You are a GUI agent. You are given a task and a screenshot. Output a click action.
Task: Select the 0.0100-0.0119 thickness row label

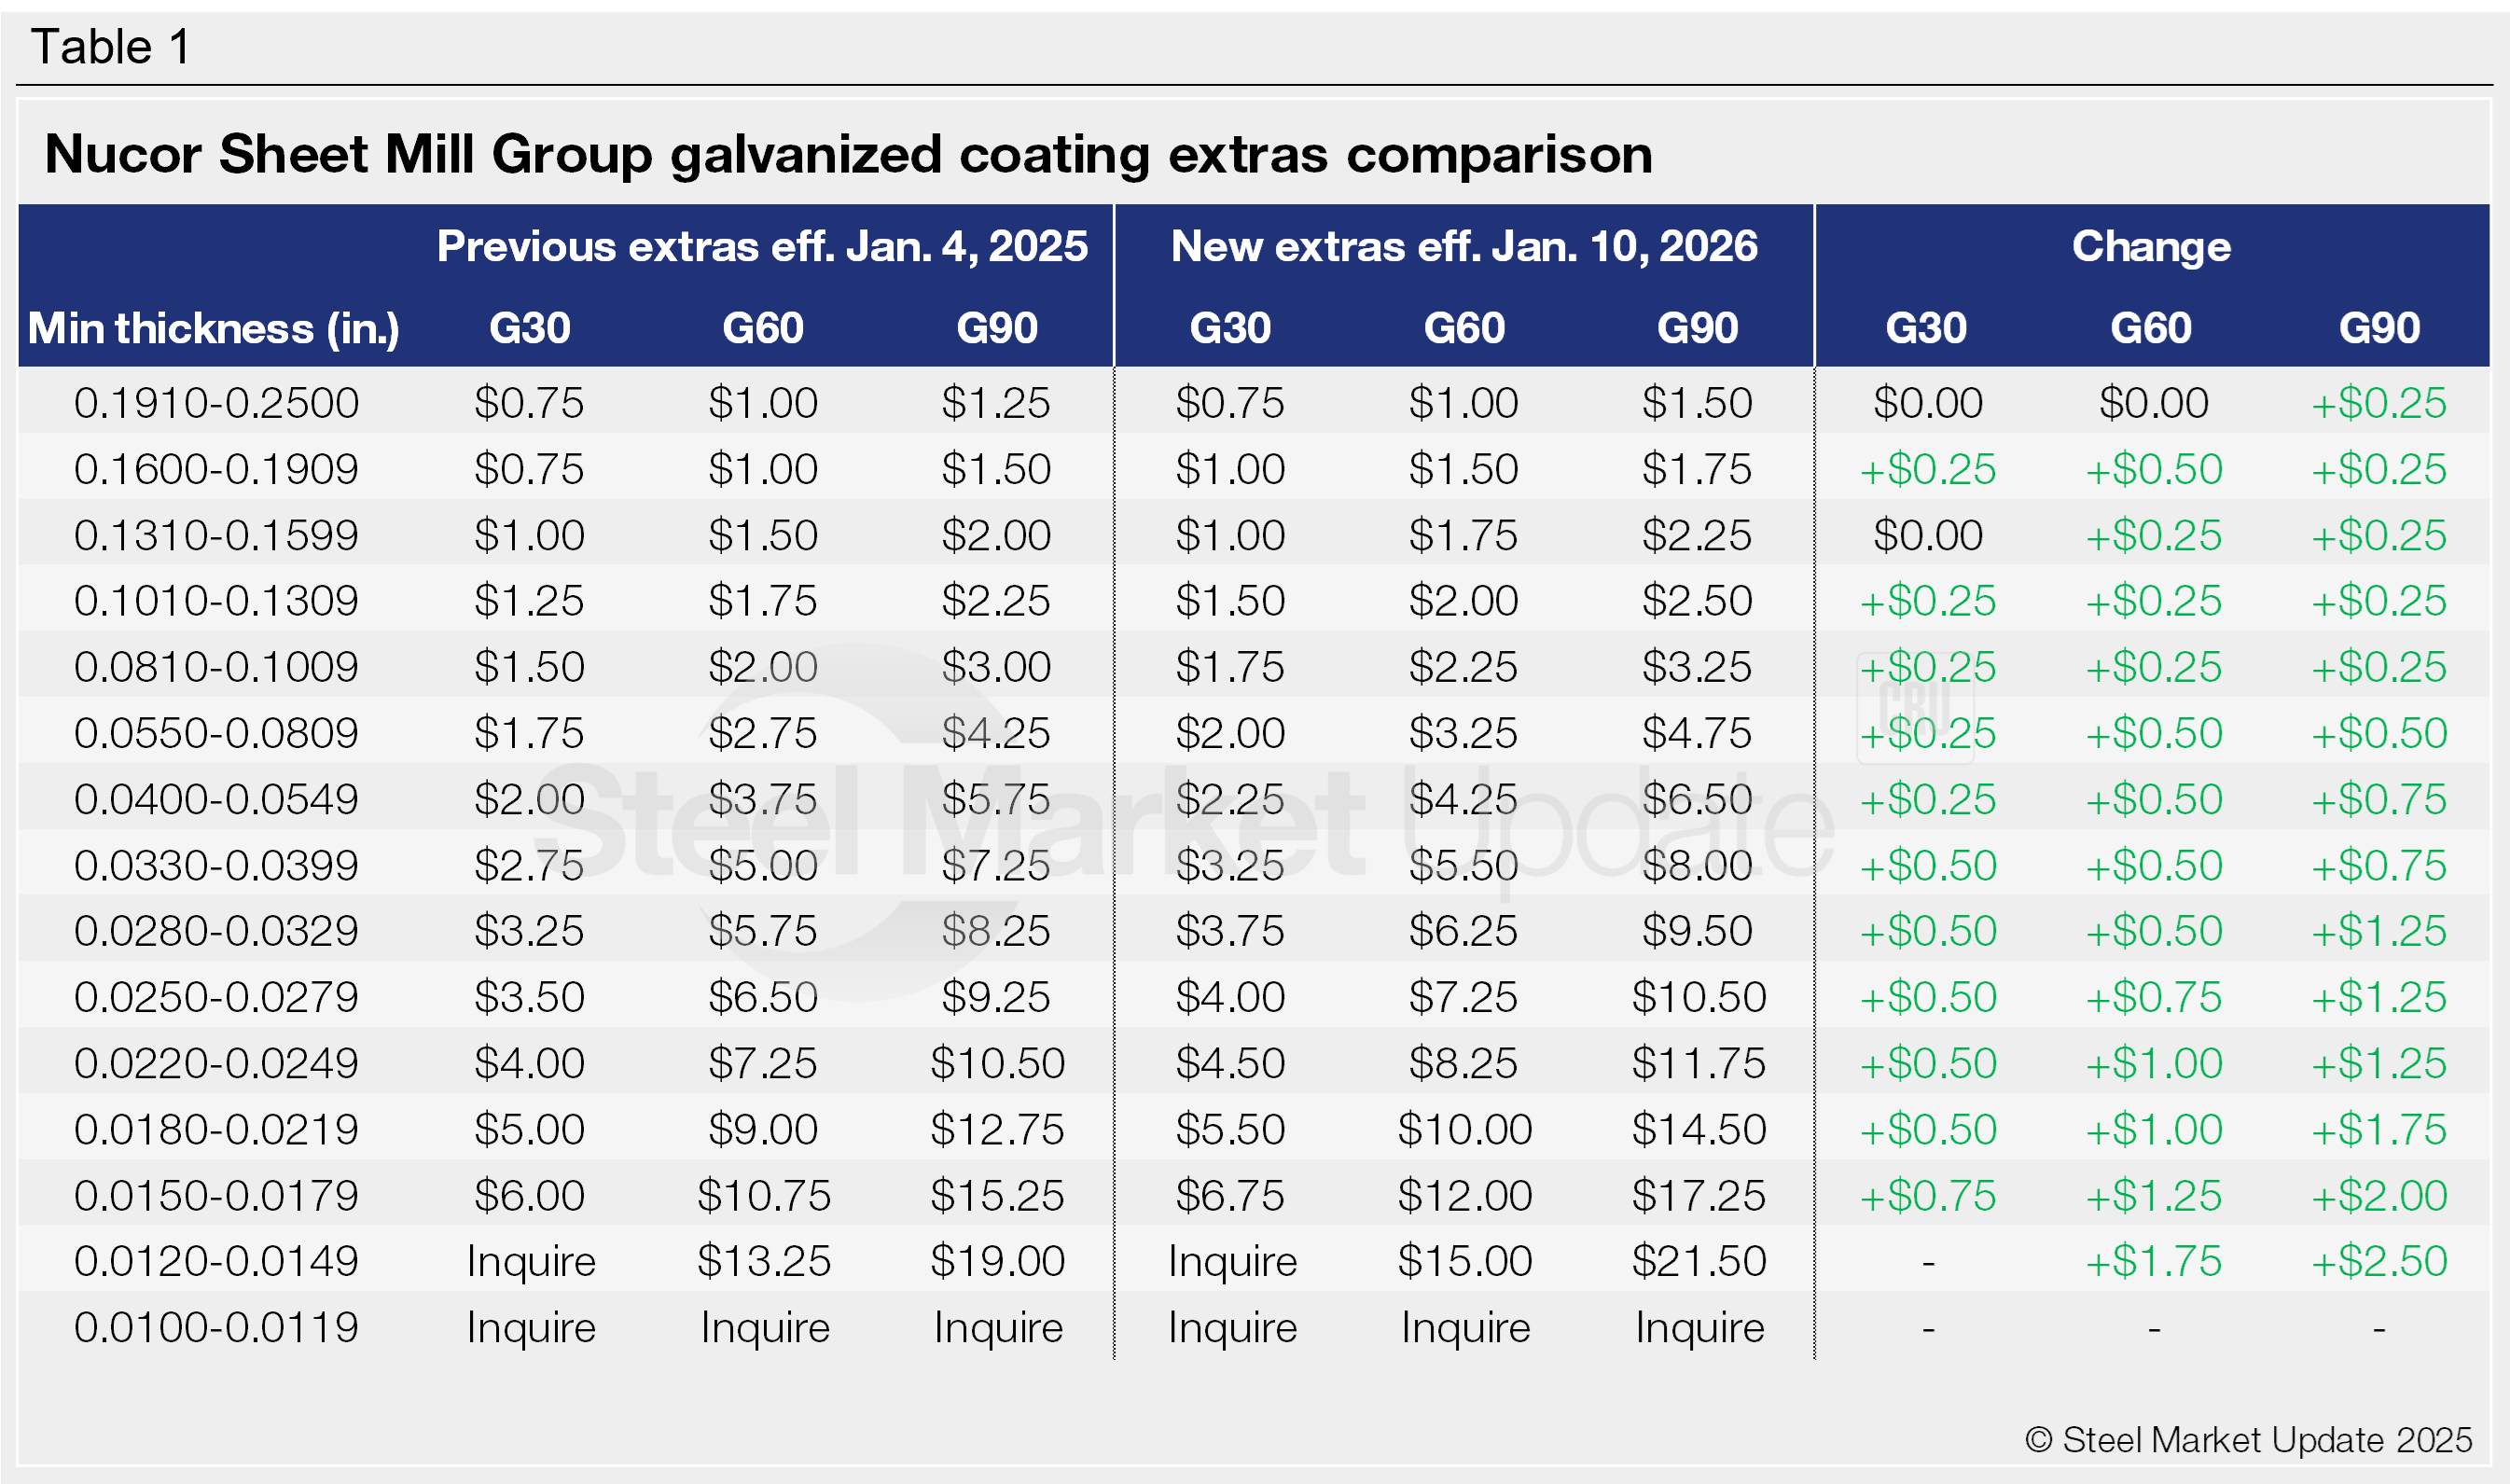[x=216, y=1327]
